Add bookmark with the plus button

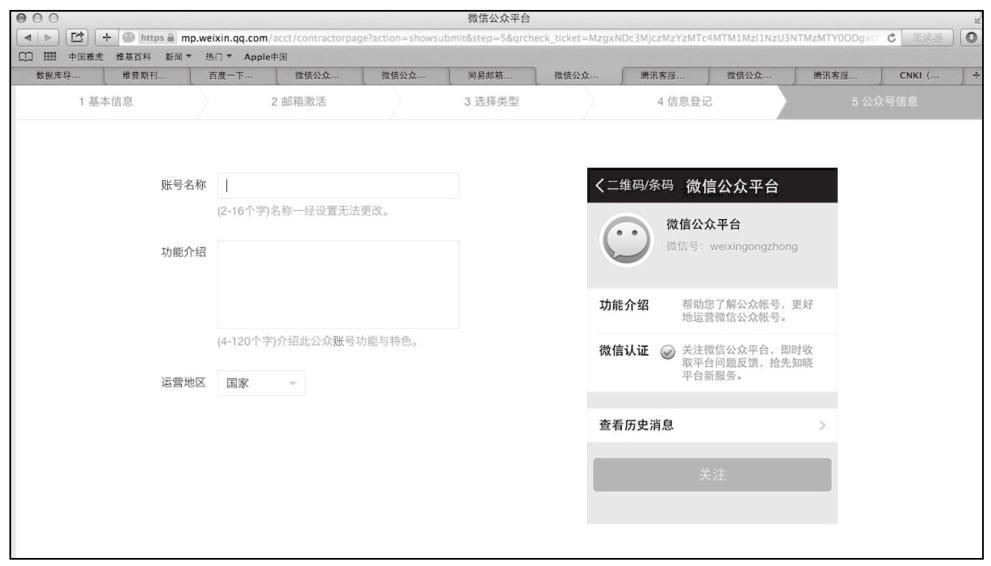click(x=106, y=37)
